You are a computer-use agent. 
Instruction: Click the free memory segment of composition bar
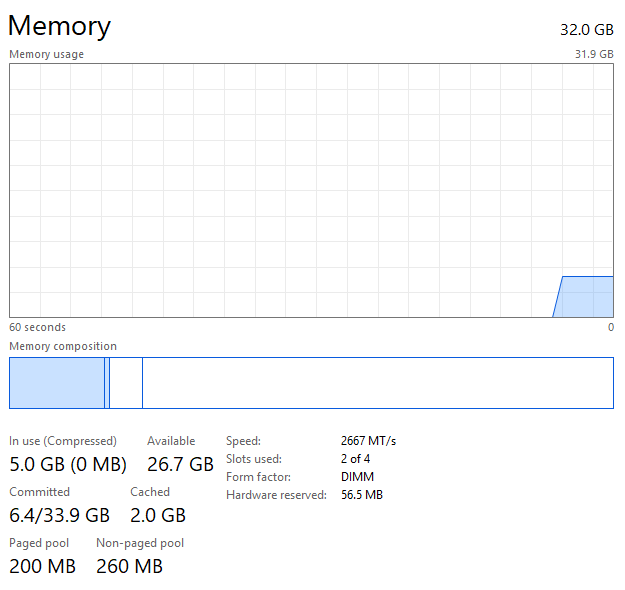click(x=376, y=383)
